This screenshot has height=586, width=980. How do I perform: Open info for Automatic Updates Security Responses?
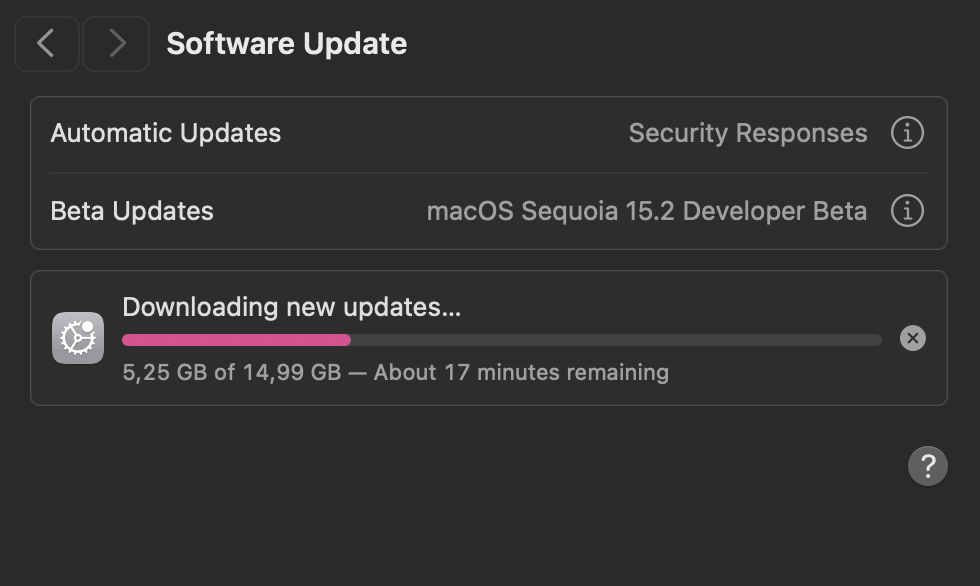point(907,132)
